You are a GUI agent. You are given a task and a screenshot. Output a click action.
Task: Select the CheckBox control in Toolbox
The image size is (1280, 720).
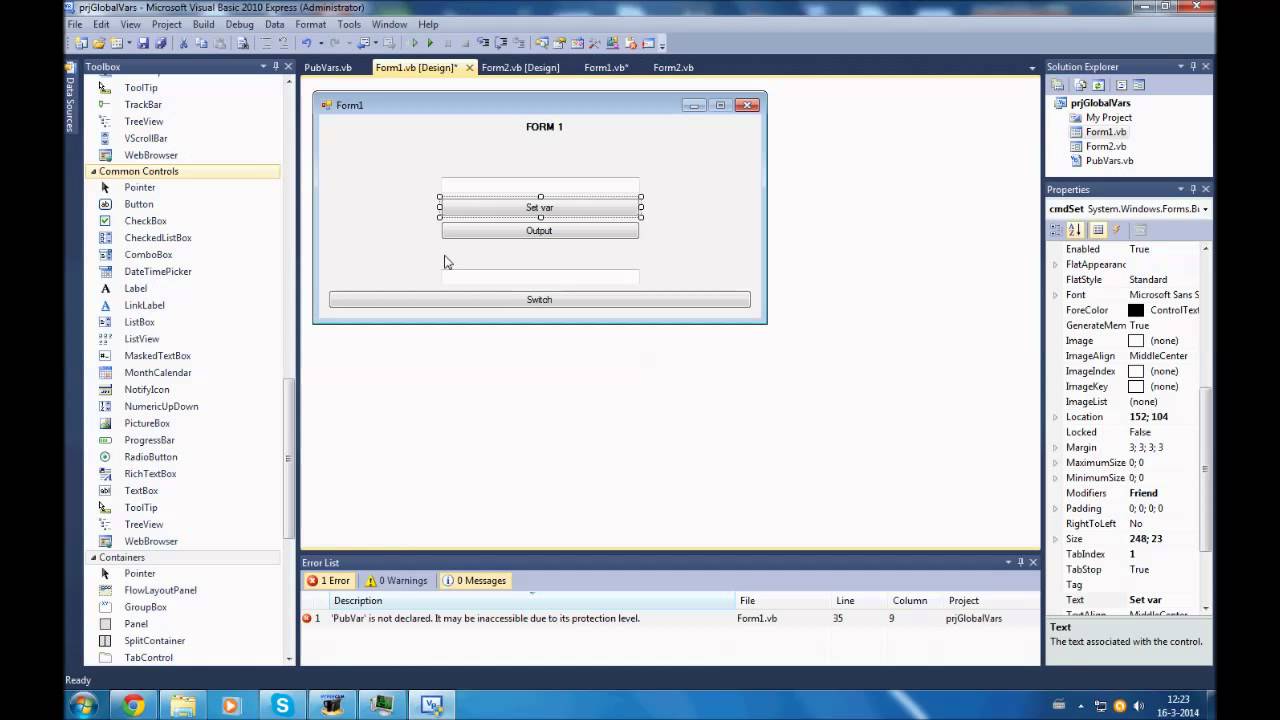[145, 221]
